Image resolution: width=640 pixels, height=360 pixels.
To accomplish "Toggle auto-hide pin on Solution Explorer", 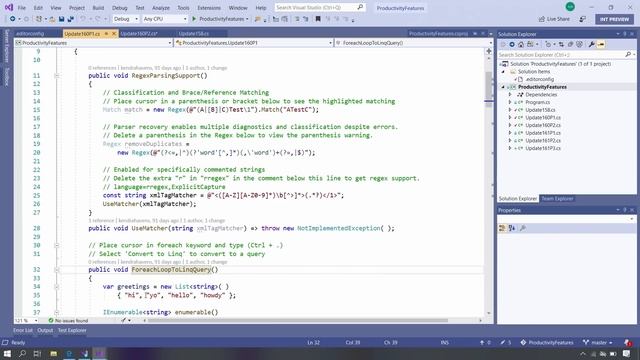I will click(x=624, y=34).
